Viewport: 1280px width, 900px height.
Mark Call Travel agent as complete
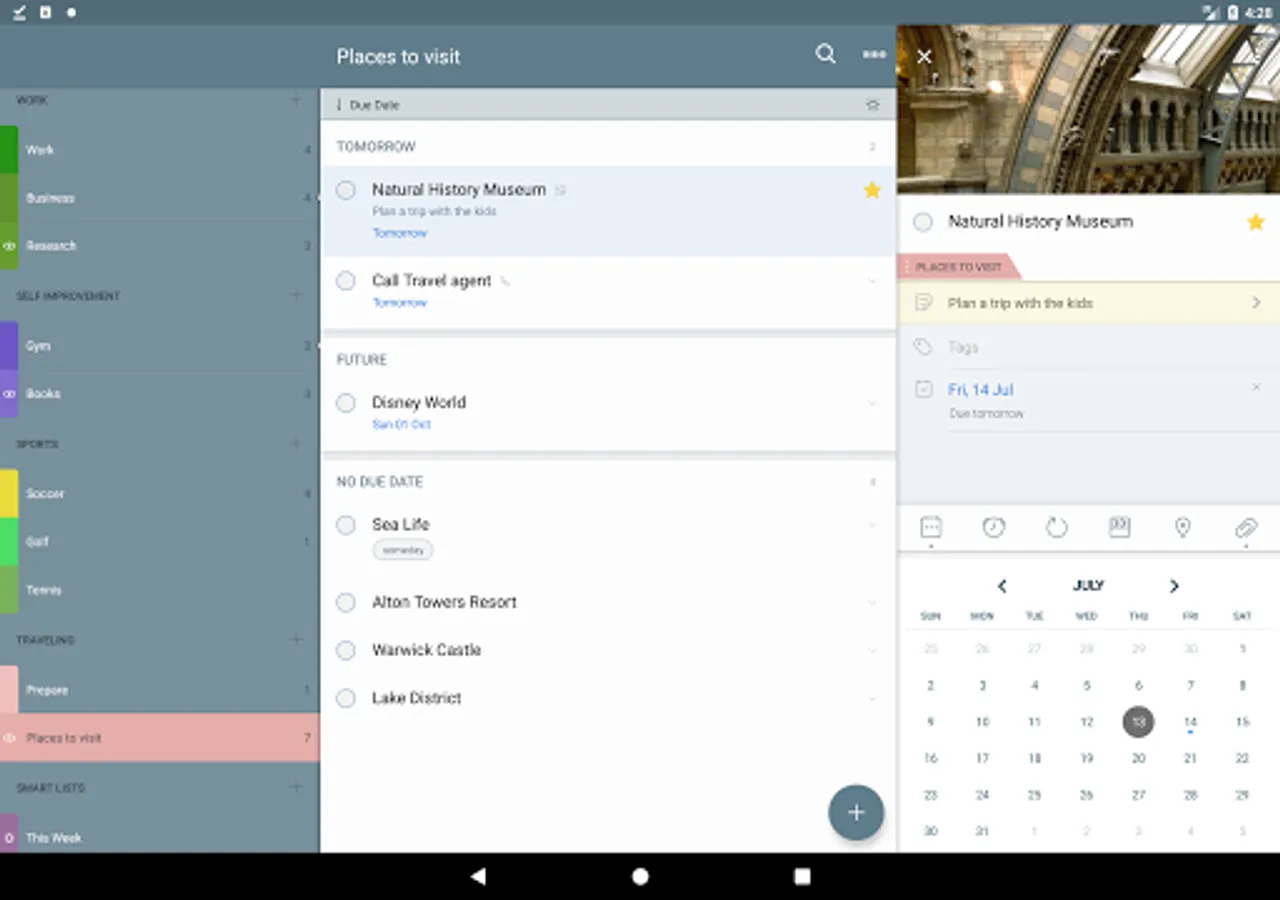click(x=346, y=281)
